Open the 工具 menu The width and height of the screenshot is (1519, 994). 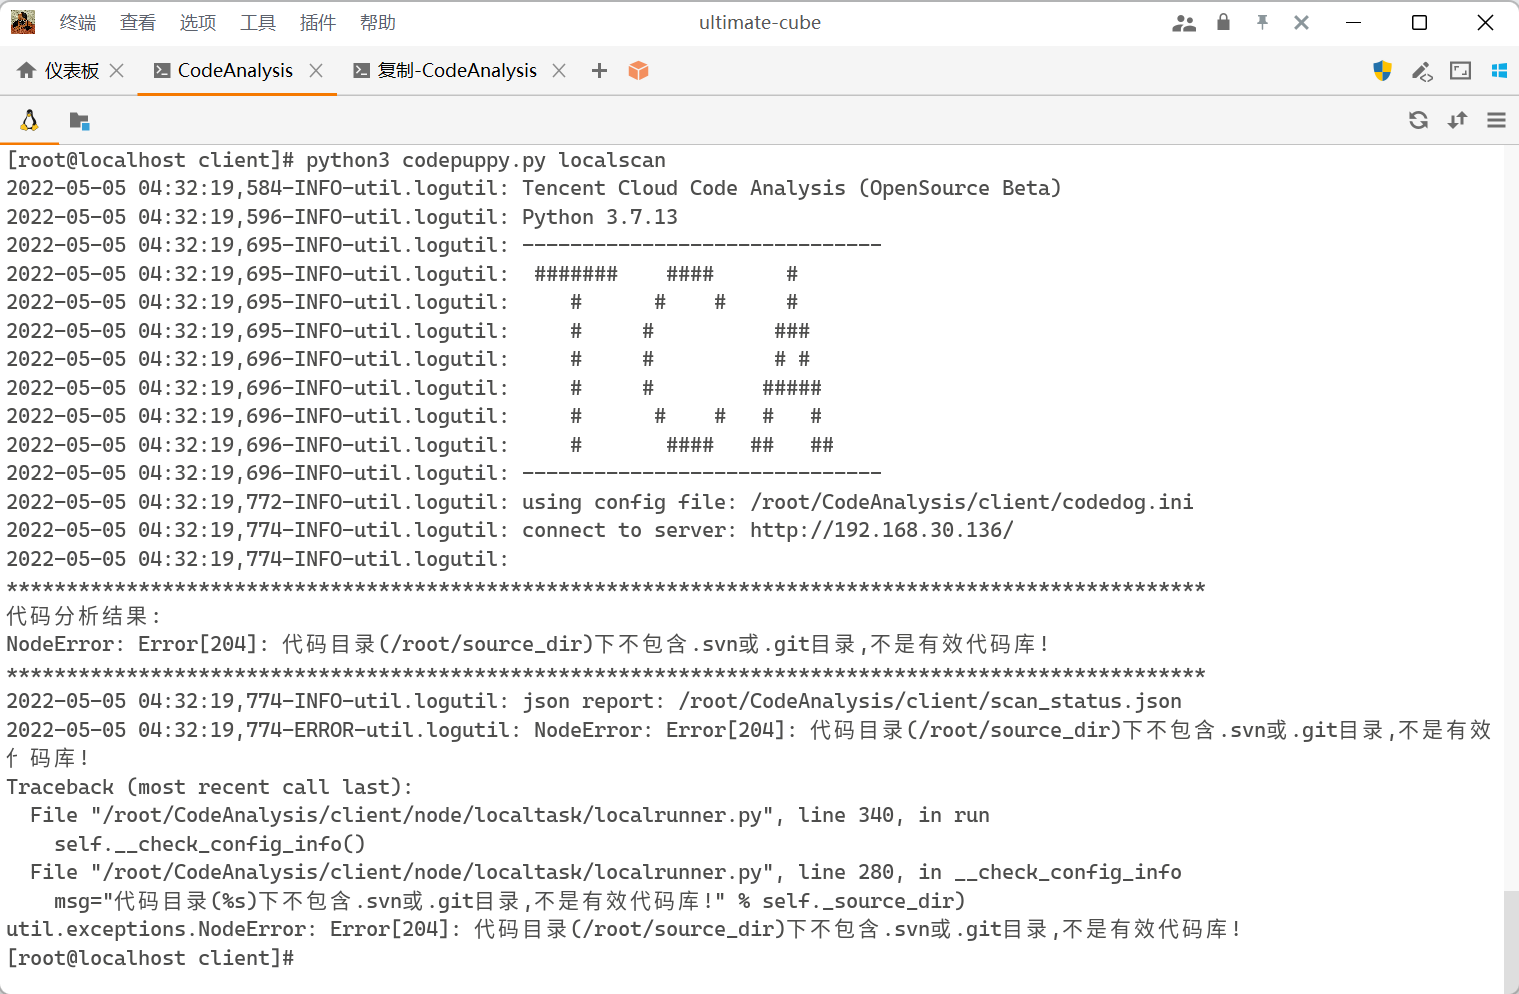257,22
